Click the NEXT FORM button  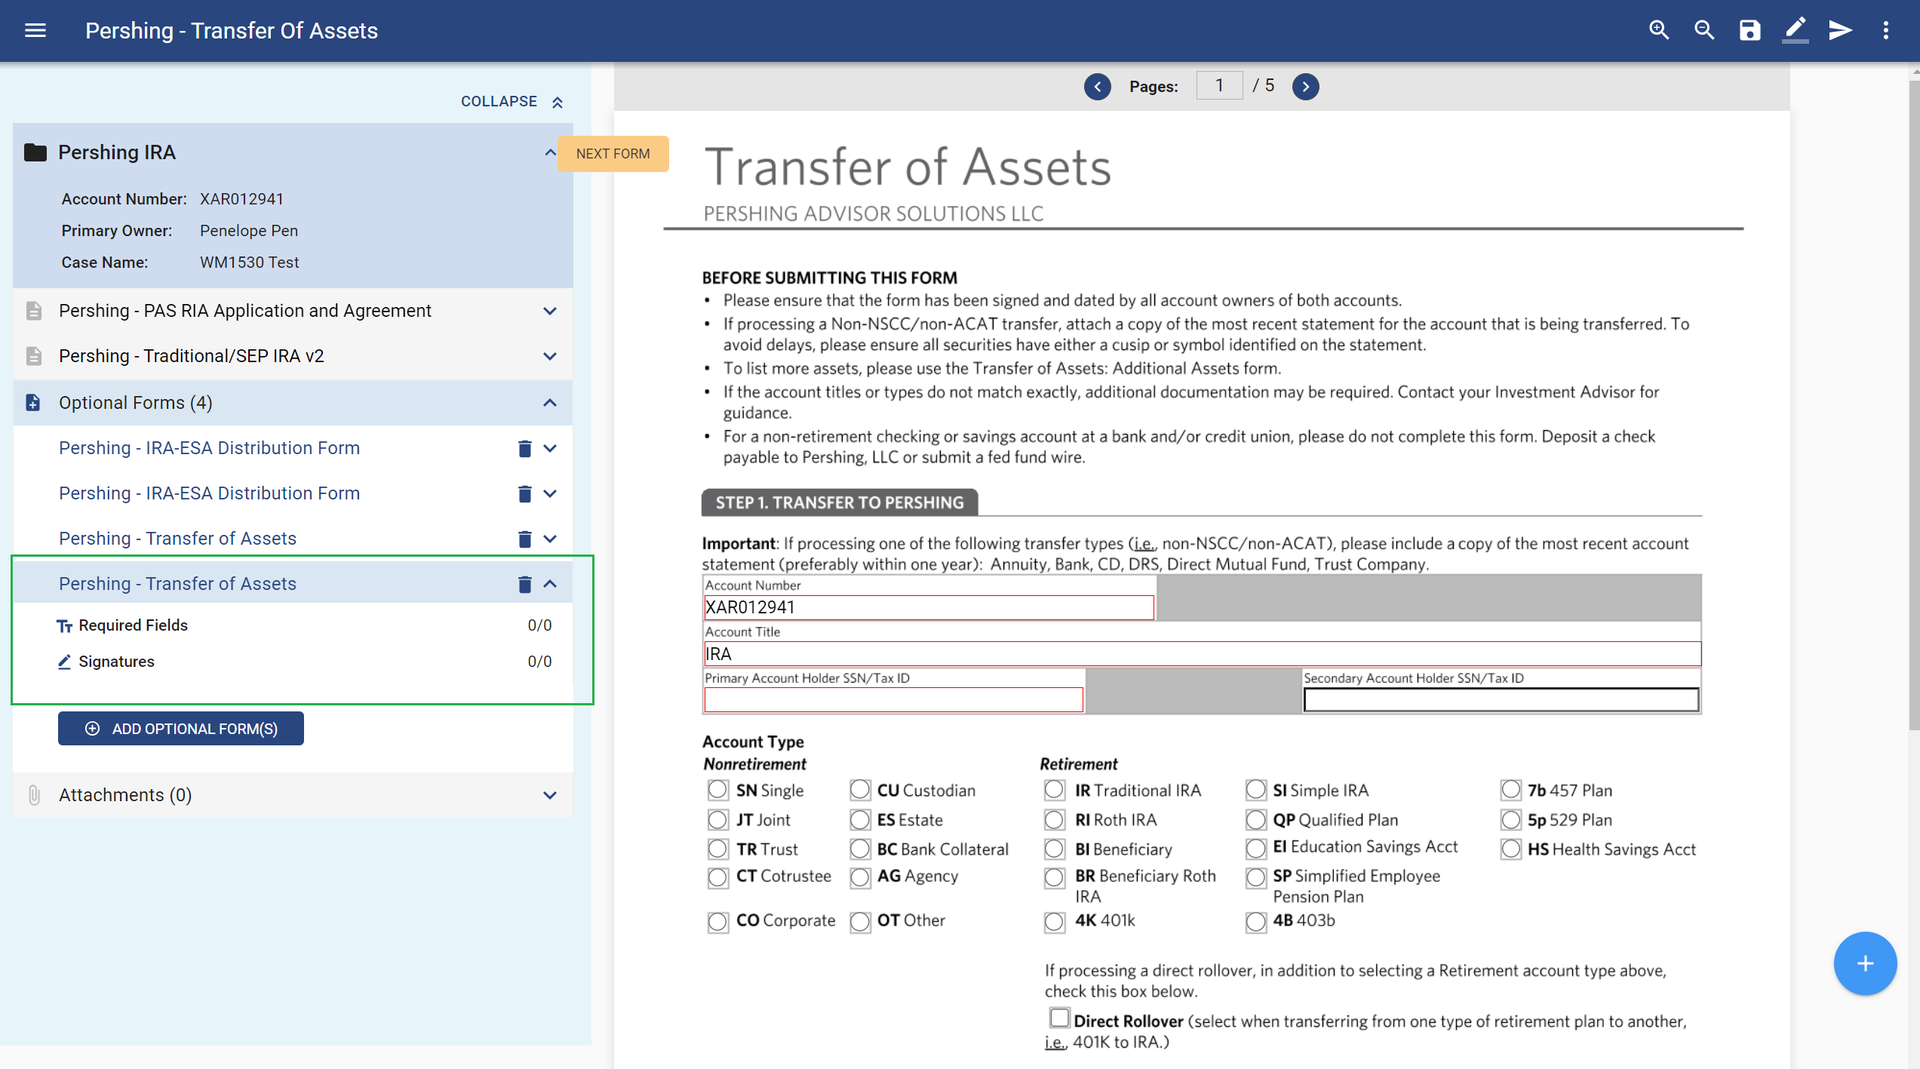pyautogui.click(x=613, y=153)
